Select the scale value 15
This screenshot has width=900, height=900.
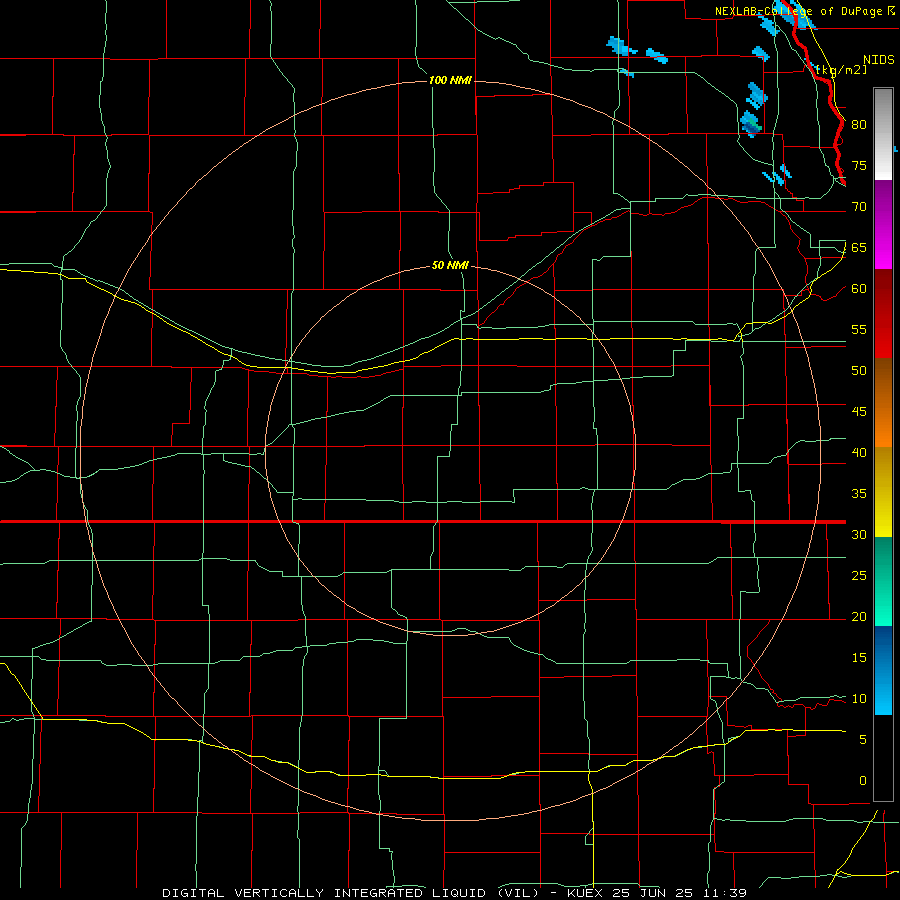[x=859, y=658]
